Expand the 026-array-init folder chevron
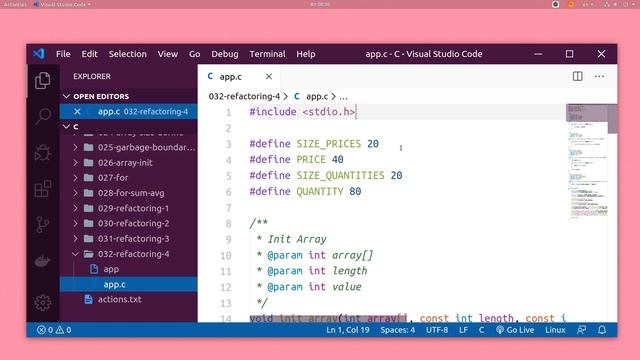Image resolution: width=640 pixels, height=360 pixels. (75, 162)
